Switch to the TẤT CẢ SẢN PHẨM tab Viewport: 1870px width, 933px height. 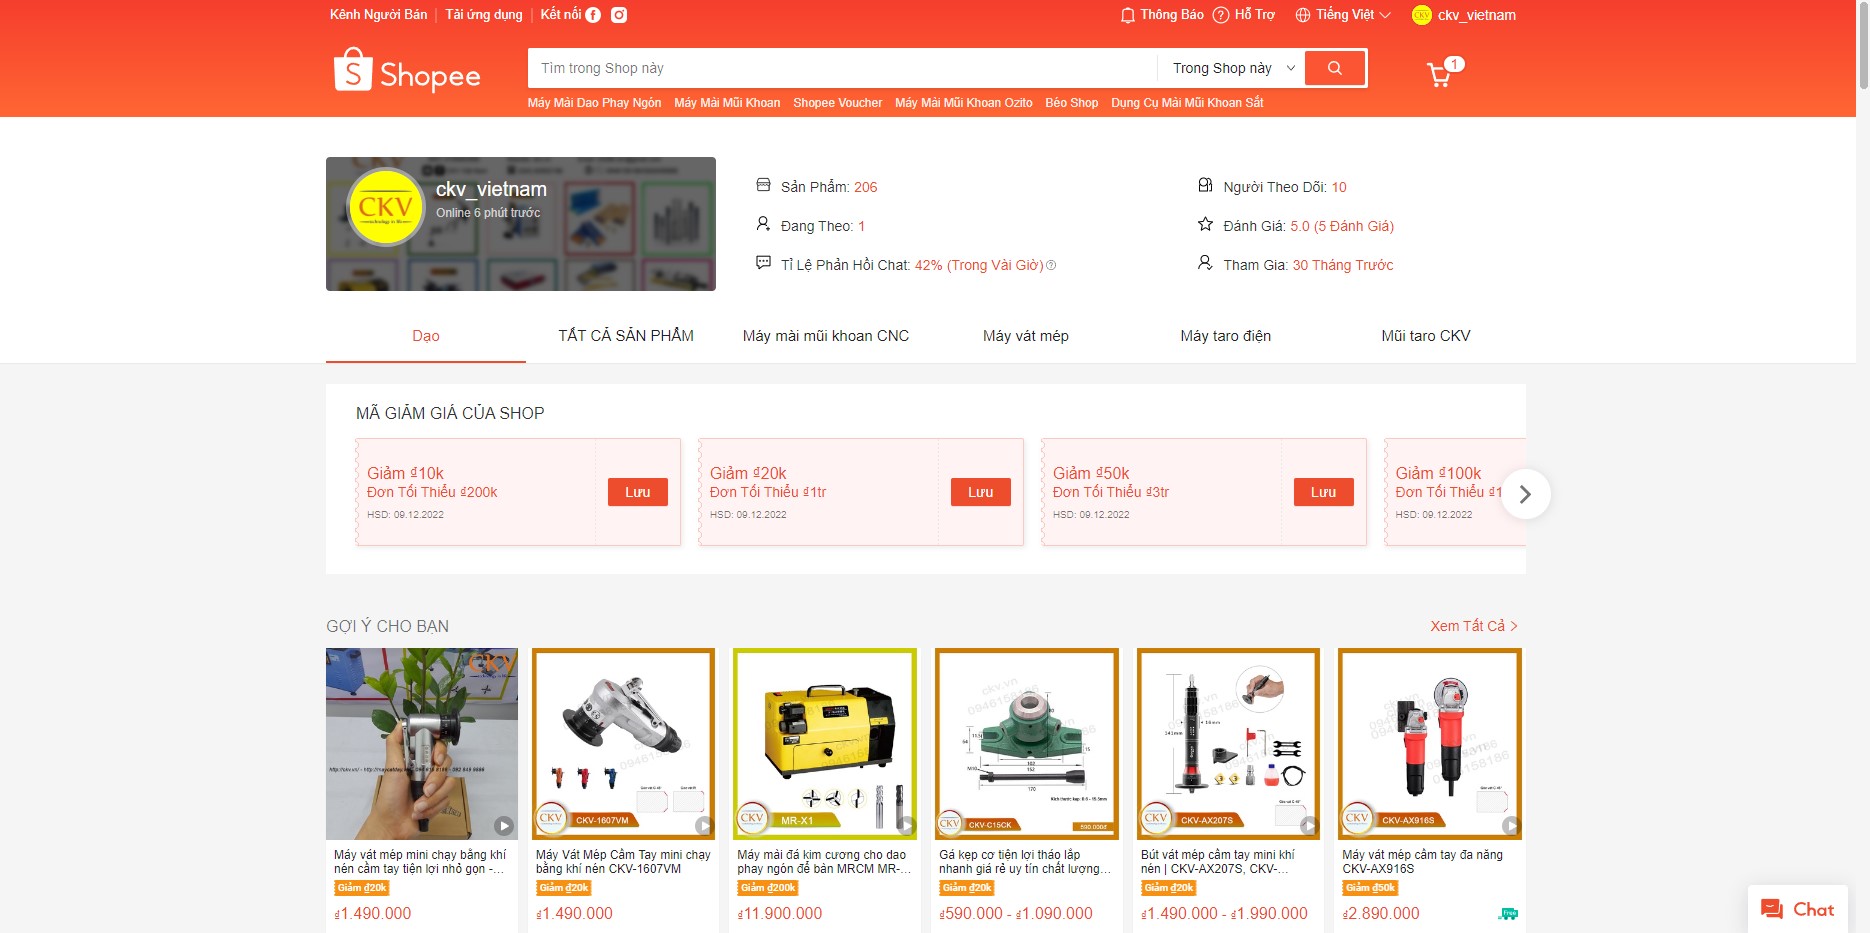(x=626, y=336)
